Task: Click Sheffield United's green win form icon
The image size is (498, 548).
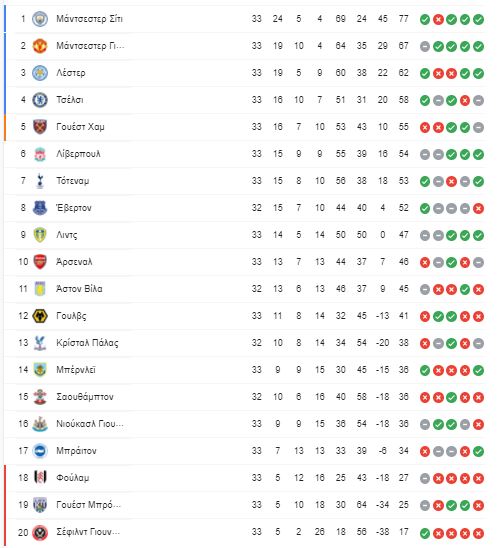Action: click(x=425, y=532)
